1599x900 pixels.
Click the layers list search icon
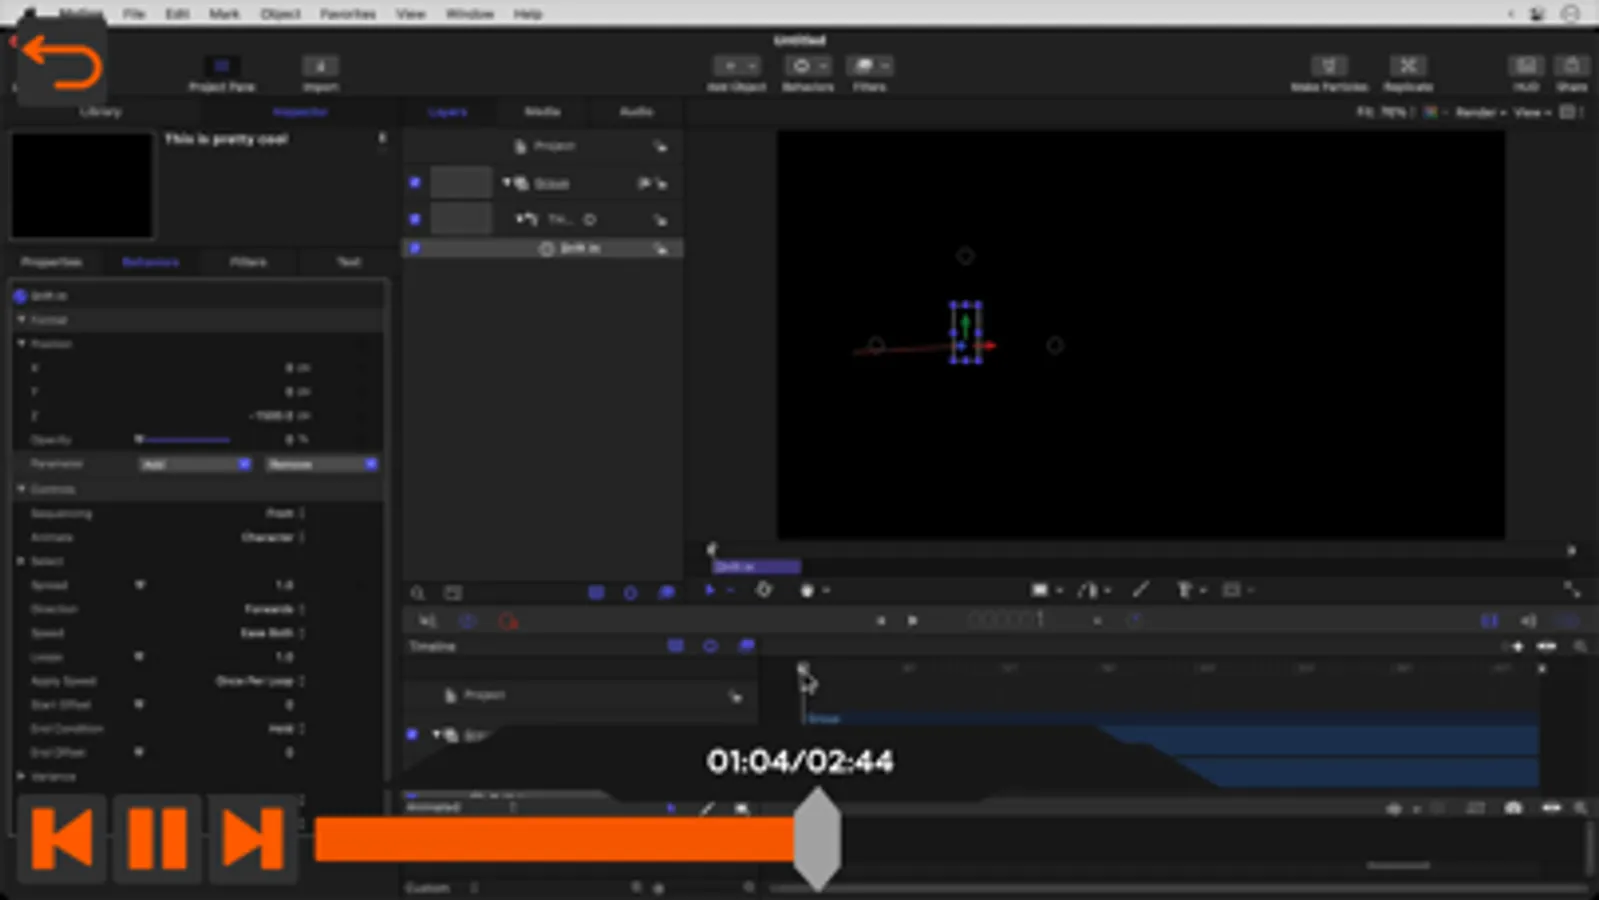[x=418, y=593]
